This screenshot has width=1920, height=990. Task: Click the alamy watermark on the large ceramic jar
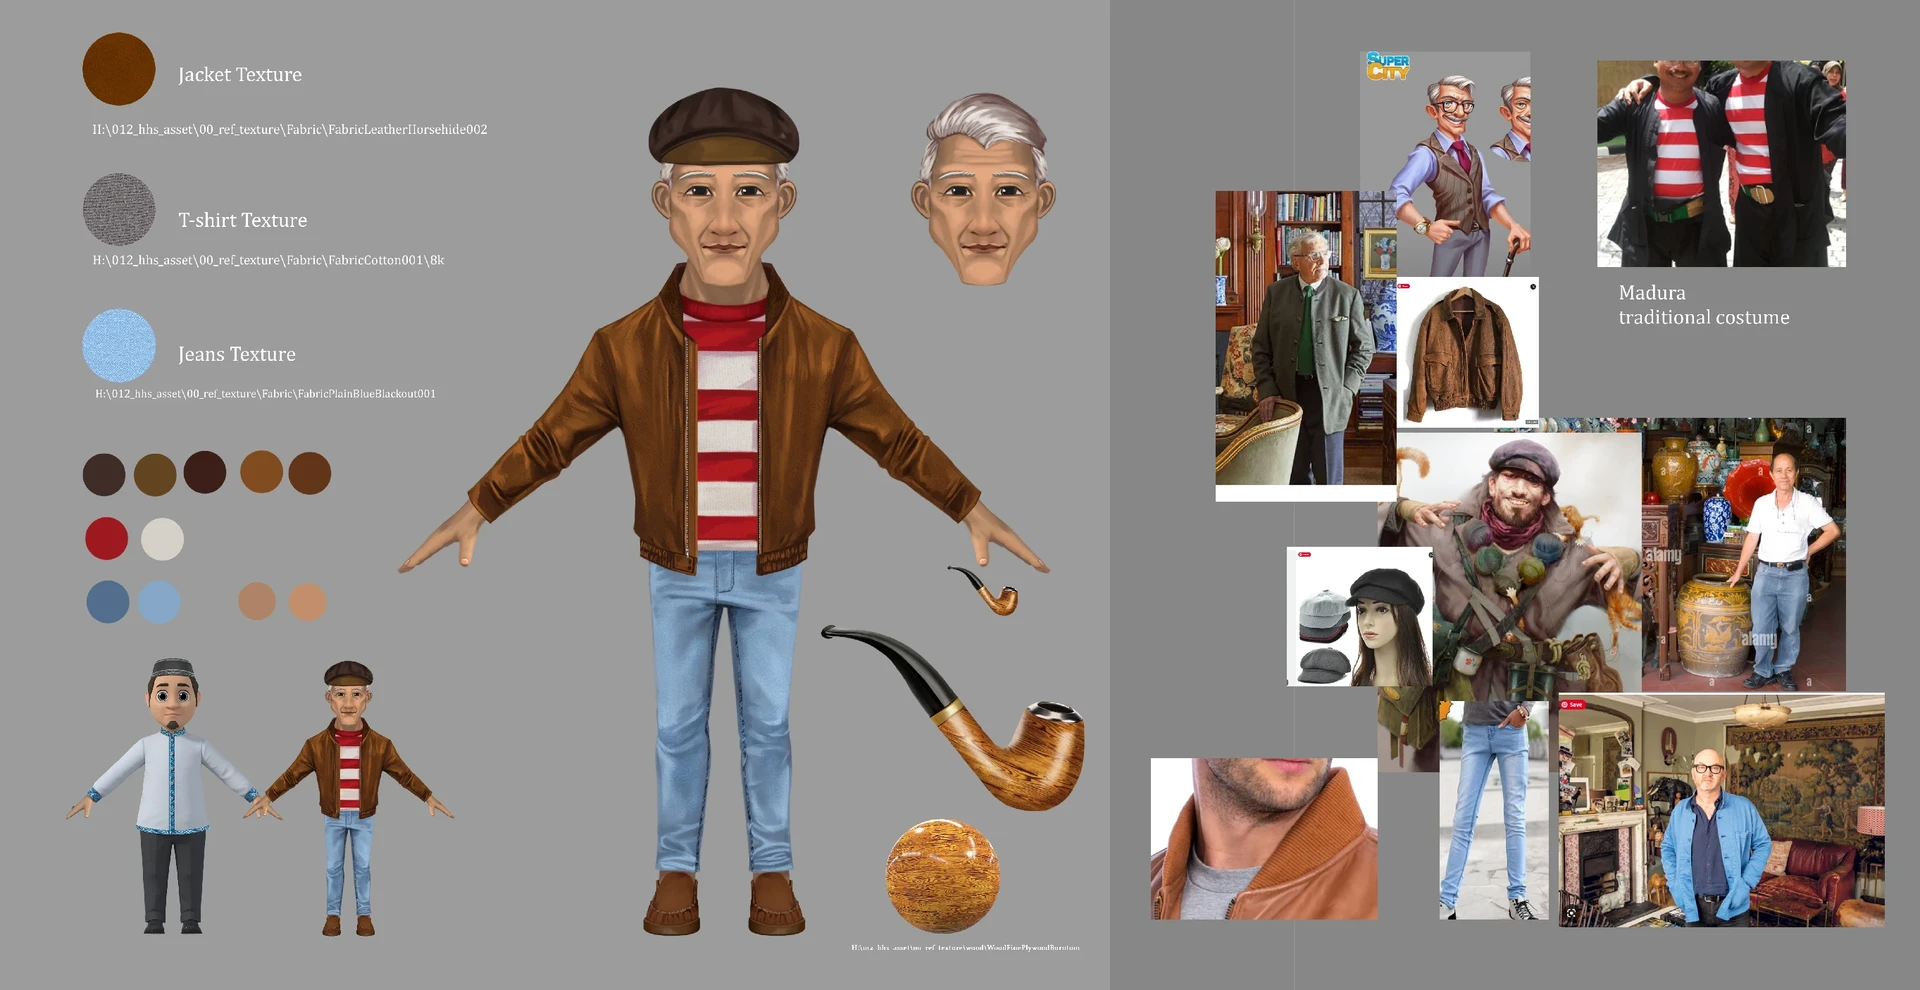tap(1759, 637)
